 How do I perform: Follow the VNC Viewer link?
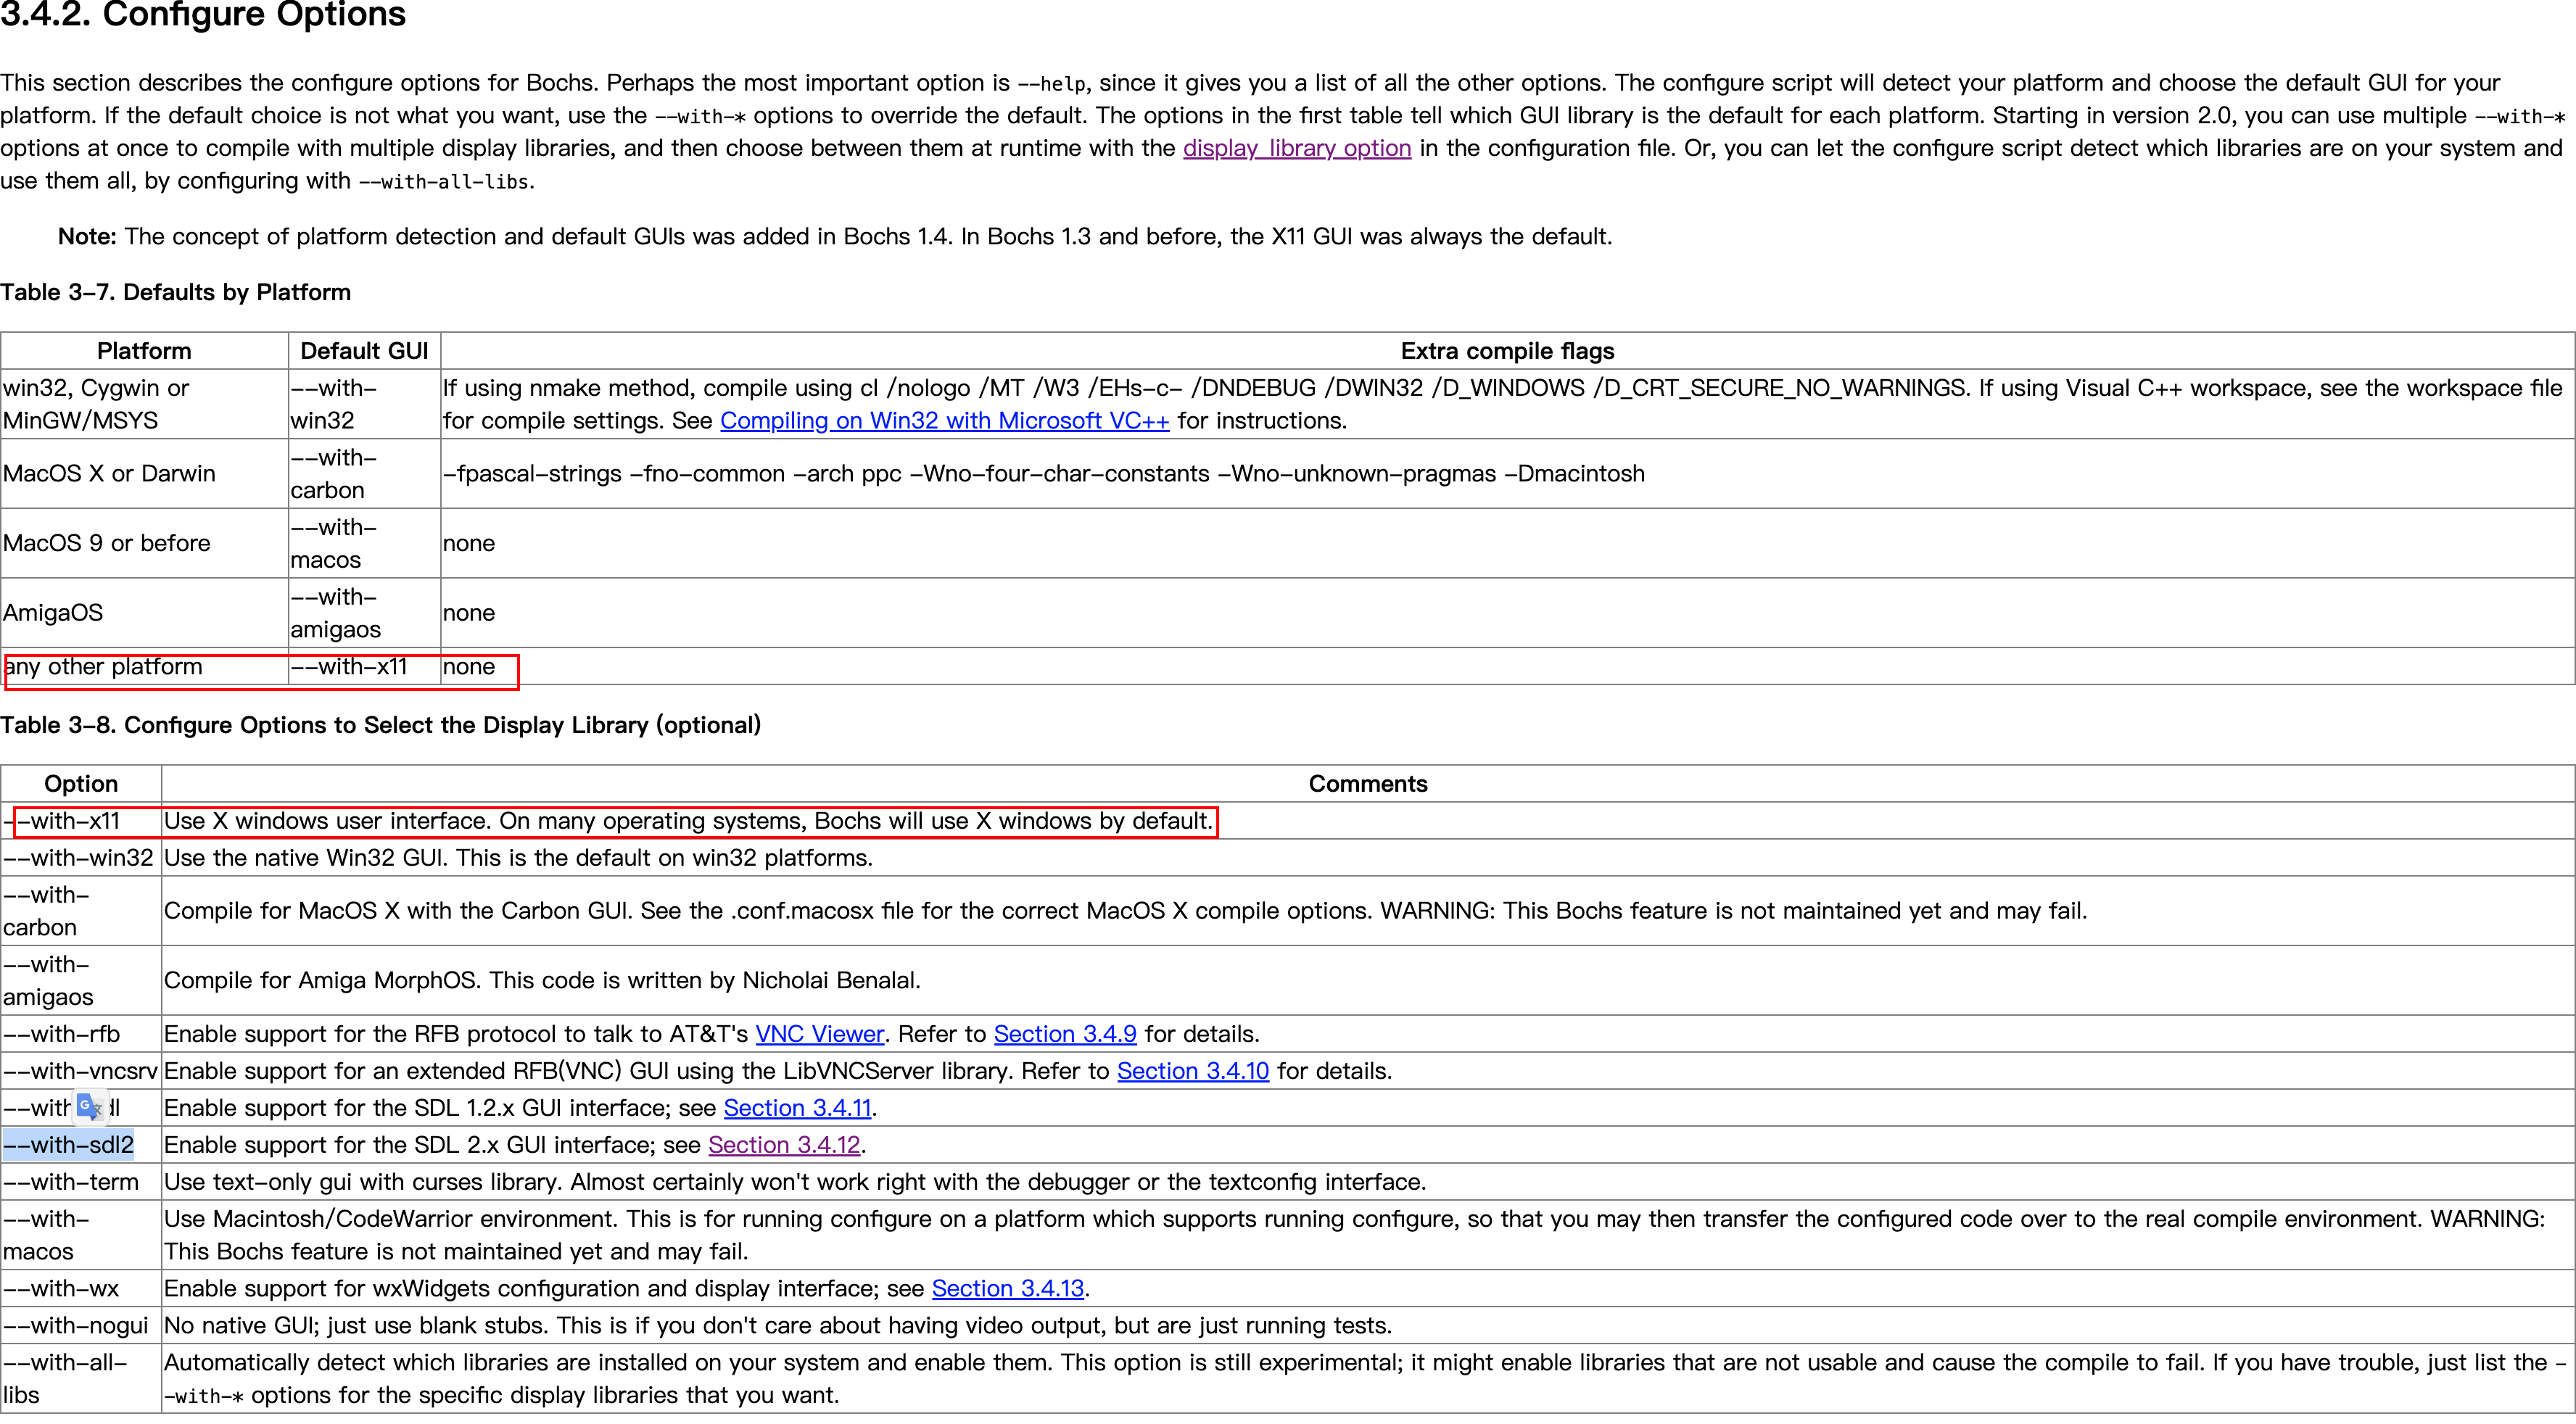pyautogui.click(x=819, y=1034)
